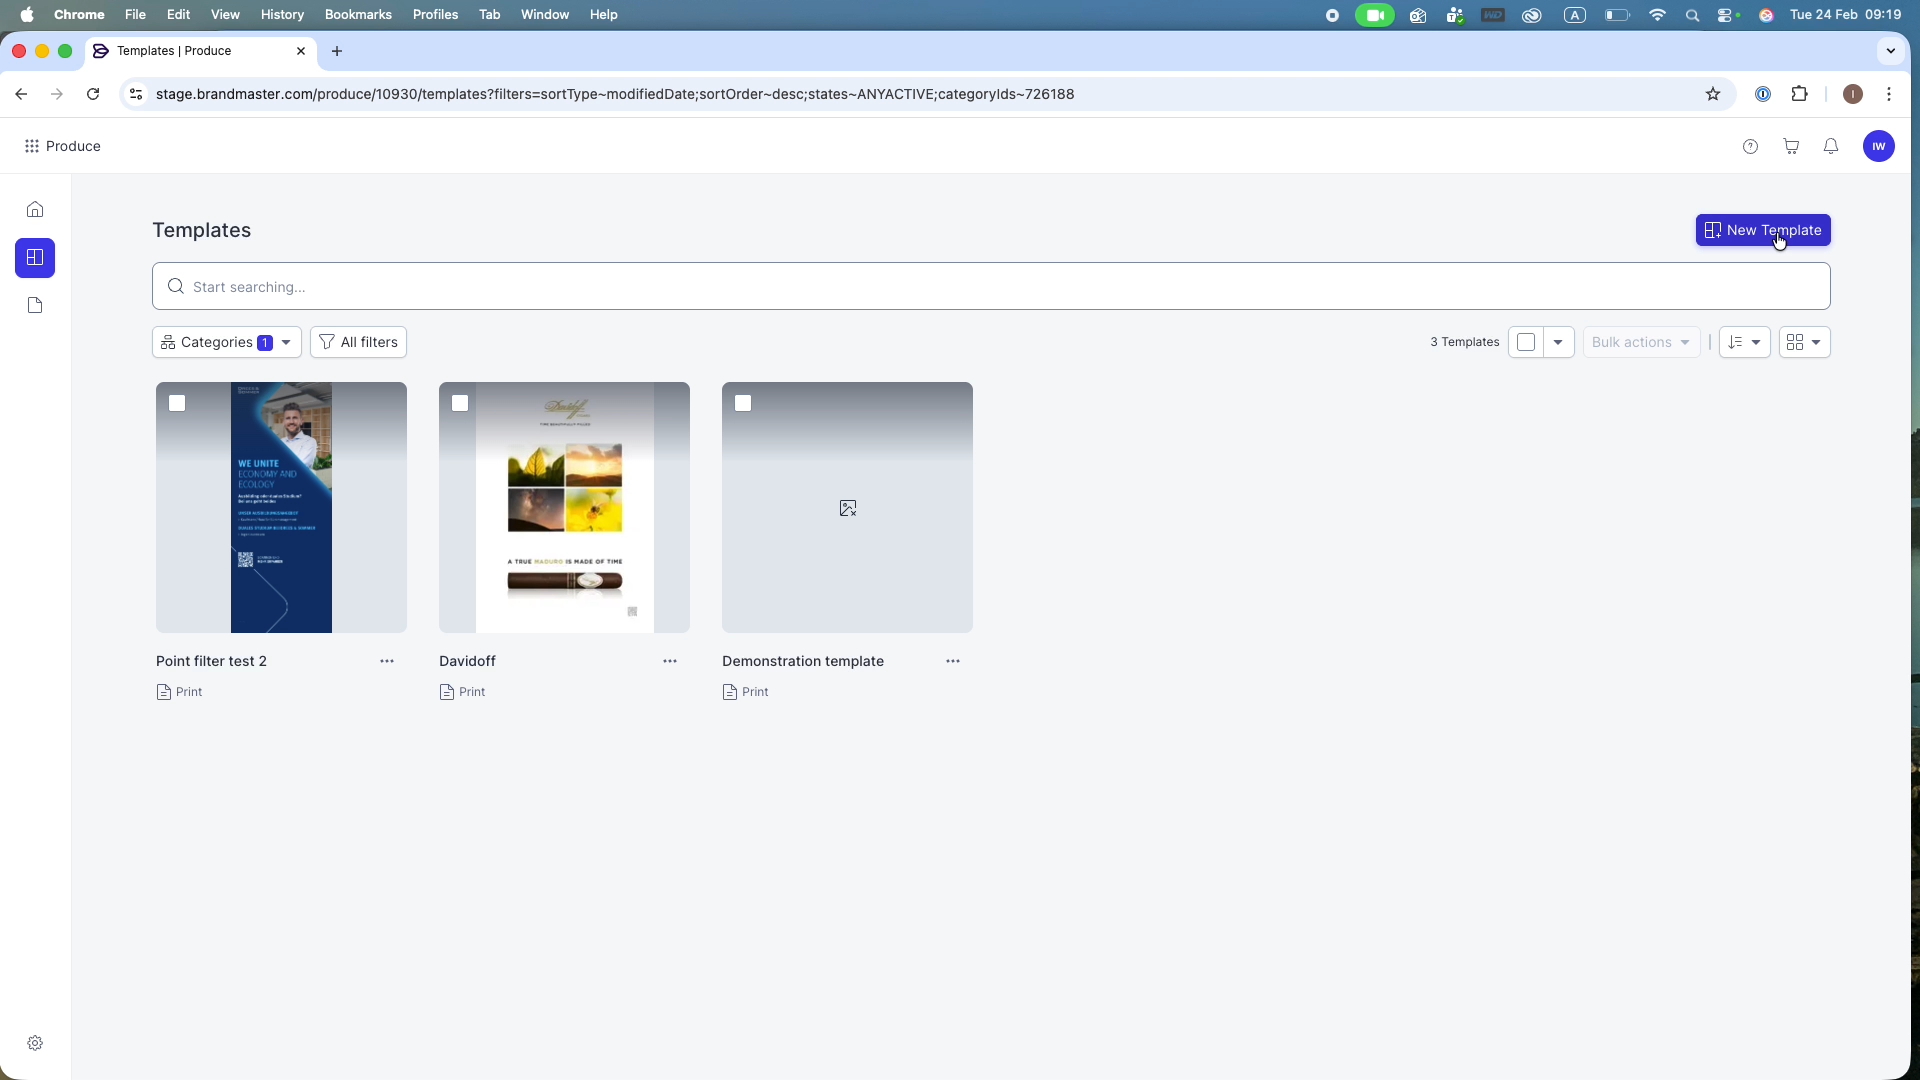The width and height of the screenshot is (1920, 1080).
Task: Open the sort order dropdown
Action: pos(1745,342)
